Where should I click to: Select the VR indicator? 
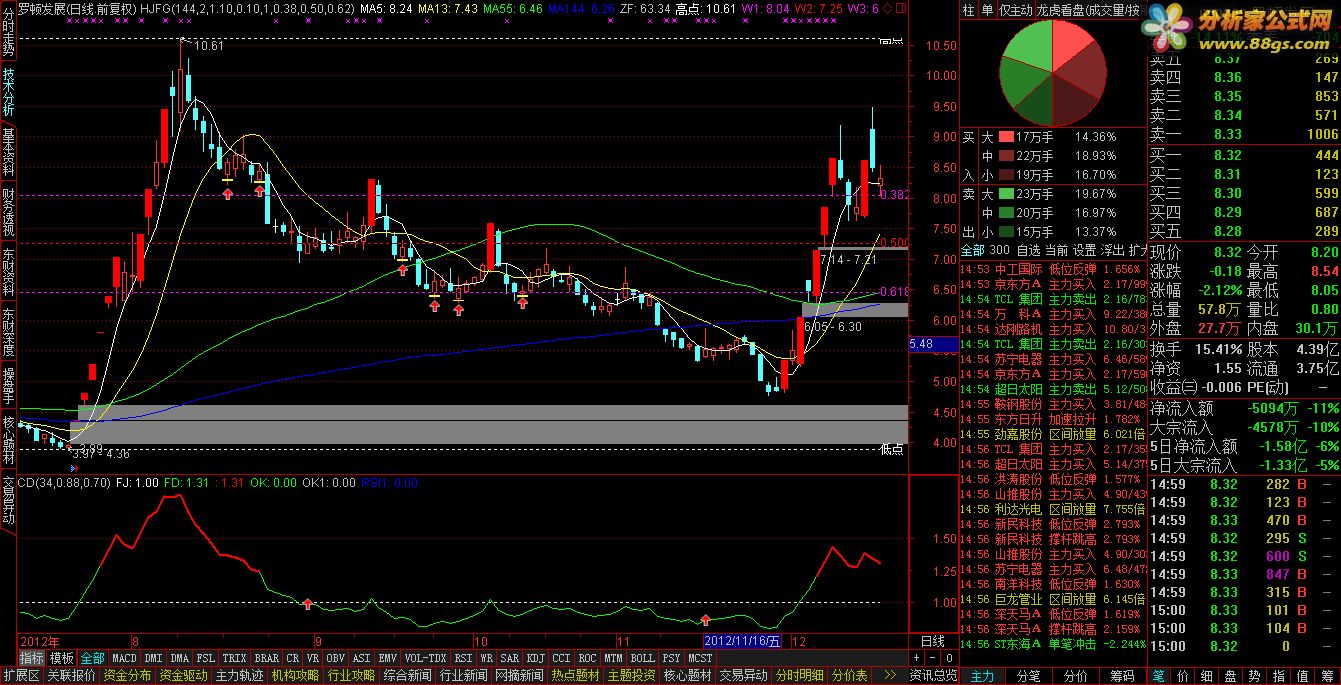coord(312,659)
